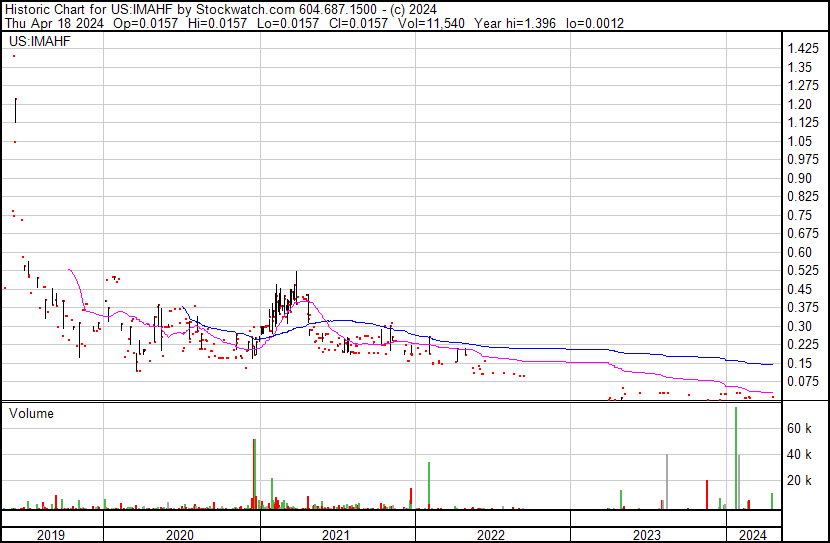Image resolution: width=830 pixels, height=543 pixels.
Task: Click the 1.20 price axis value
Action: (799, 104)
